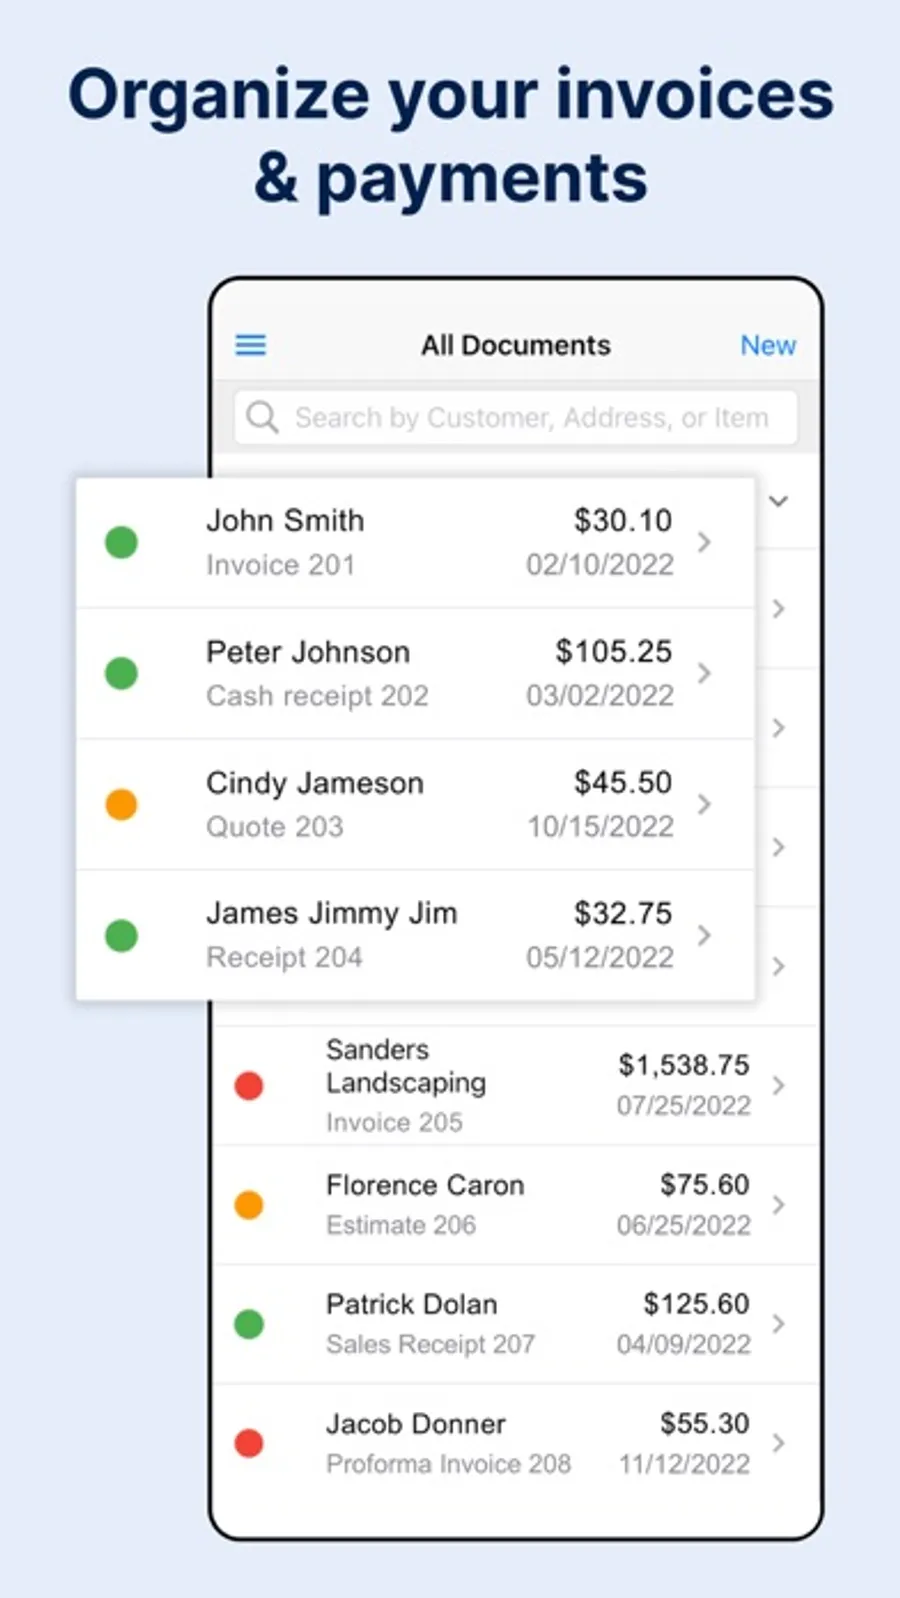Open Florence Caron Estimate 206 entry
Image resolution: width=900 pixels, height=1598 pixels.
(516, 1205)
